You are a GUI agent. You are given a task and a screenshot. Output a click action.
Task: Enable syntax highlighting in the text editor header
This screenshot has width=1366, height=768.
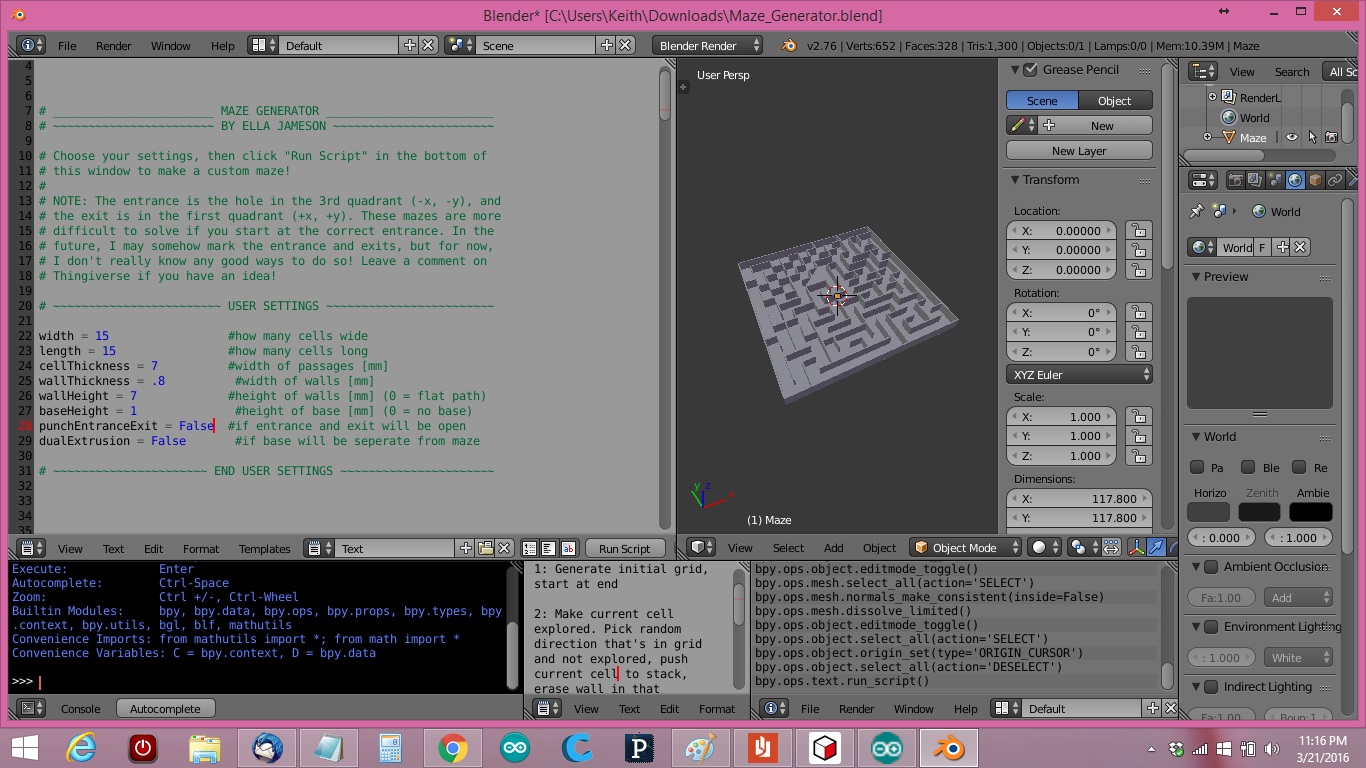click(x=568, y=547)
